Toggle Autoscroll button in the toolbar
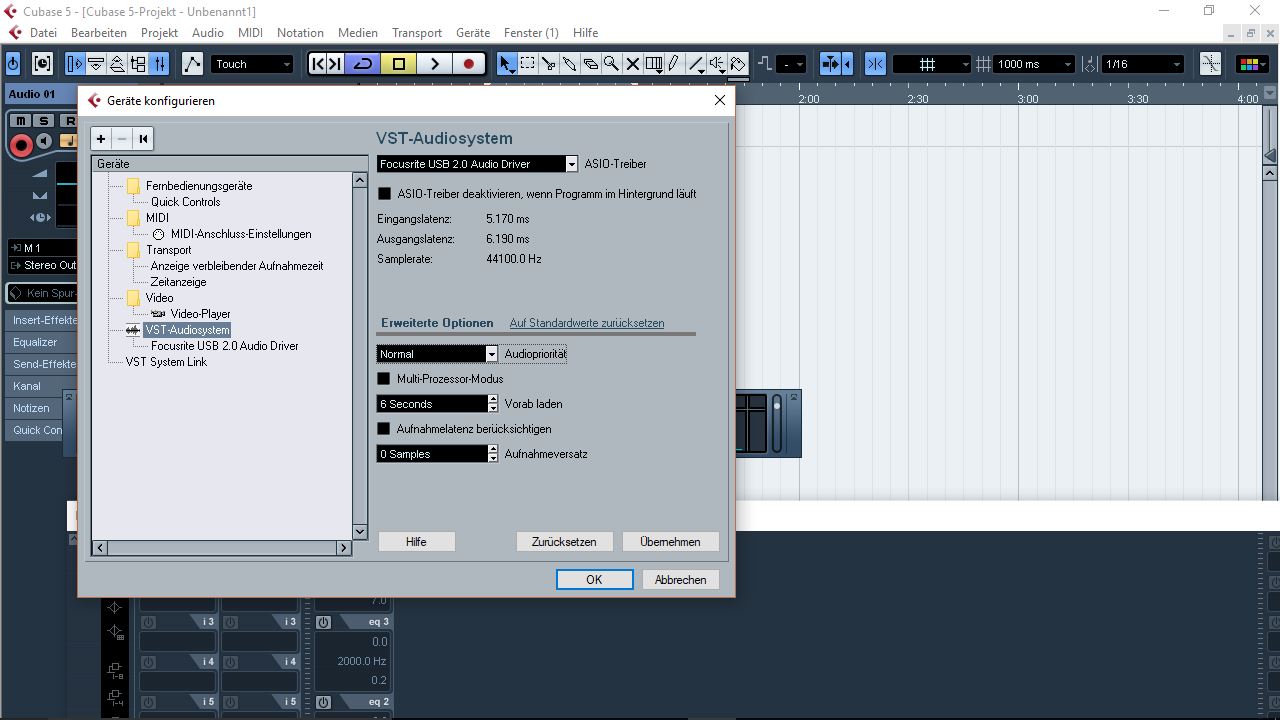1280x720 pixels. coord(830,64)
